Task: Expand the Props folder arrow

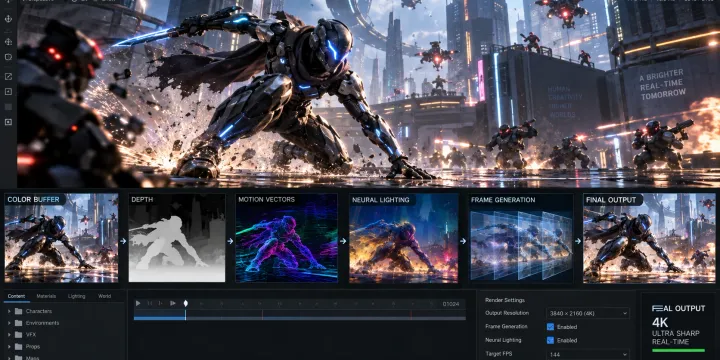Action: pyautogui.click(x=9, y=347)
